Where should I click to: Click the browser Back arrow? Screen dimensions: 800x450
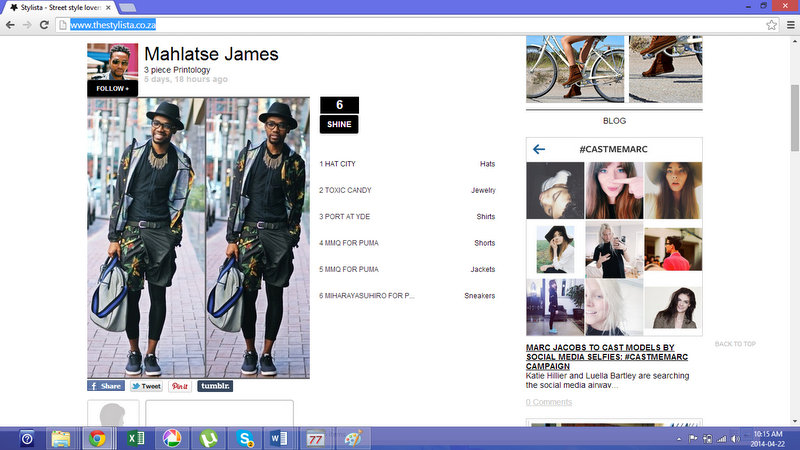10,24
